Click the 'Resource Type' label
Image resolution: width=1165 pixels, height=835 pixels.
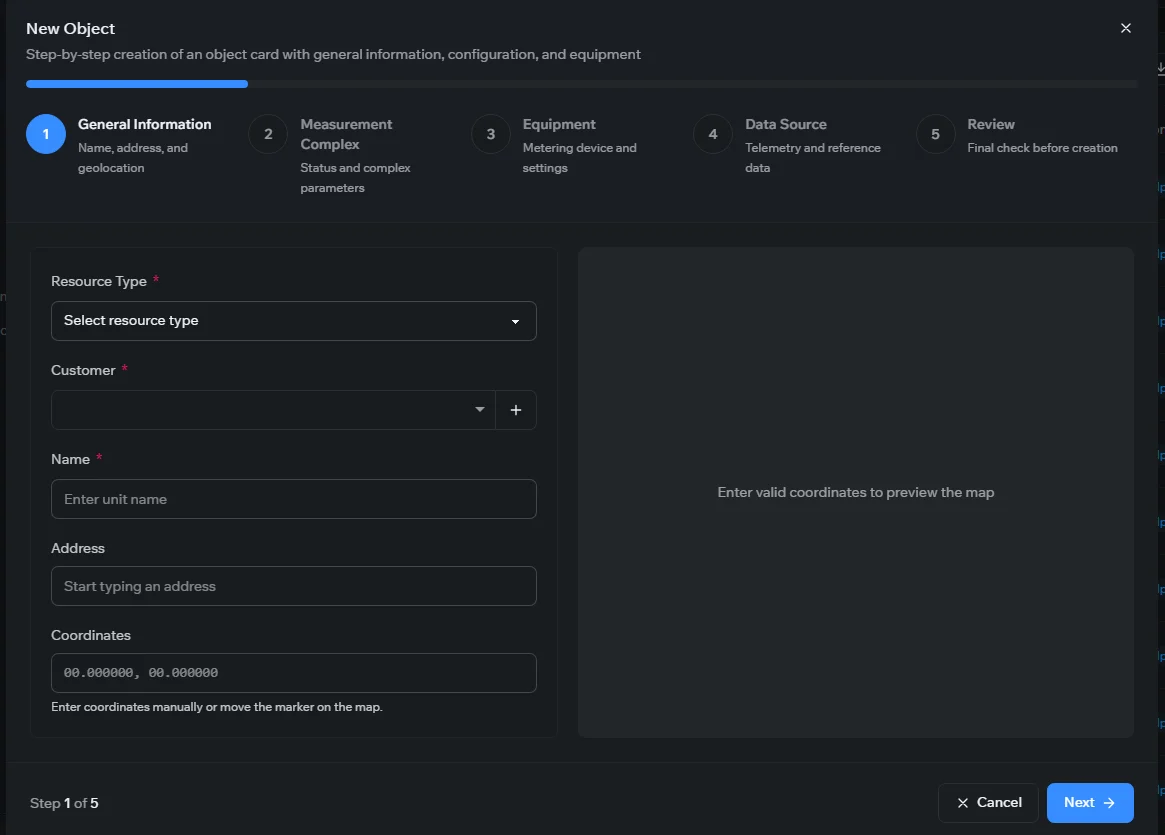(99, 282)
